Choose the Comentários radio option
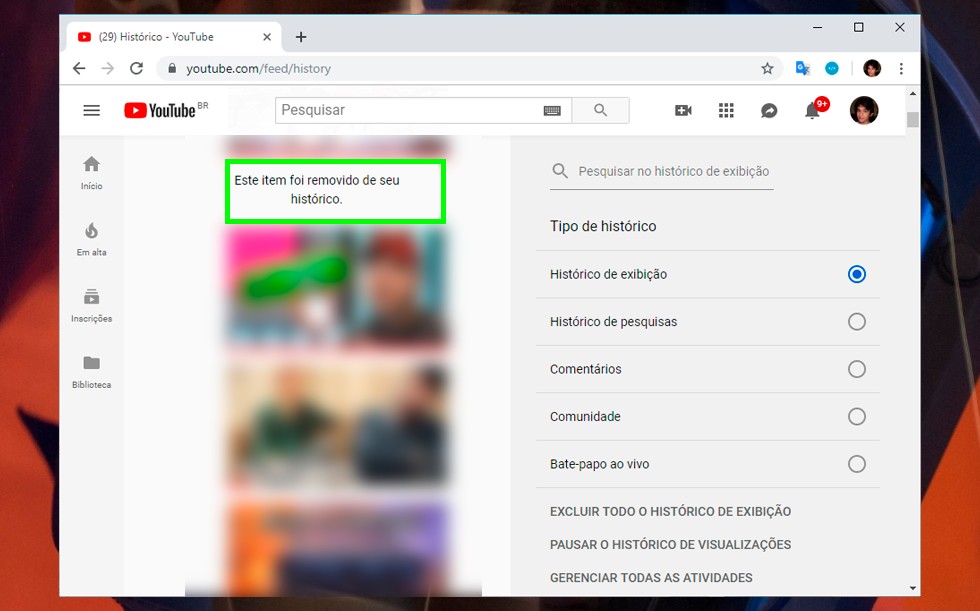The height and width of the screenshot is (611, 980). click(x=856, y=369)
